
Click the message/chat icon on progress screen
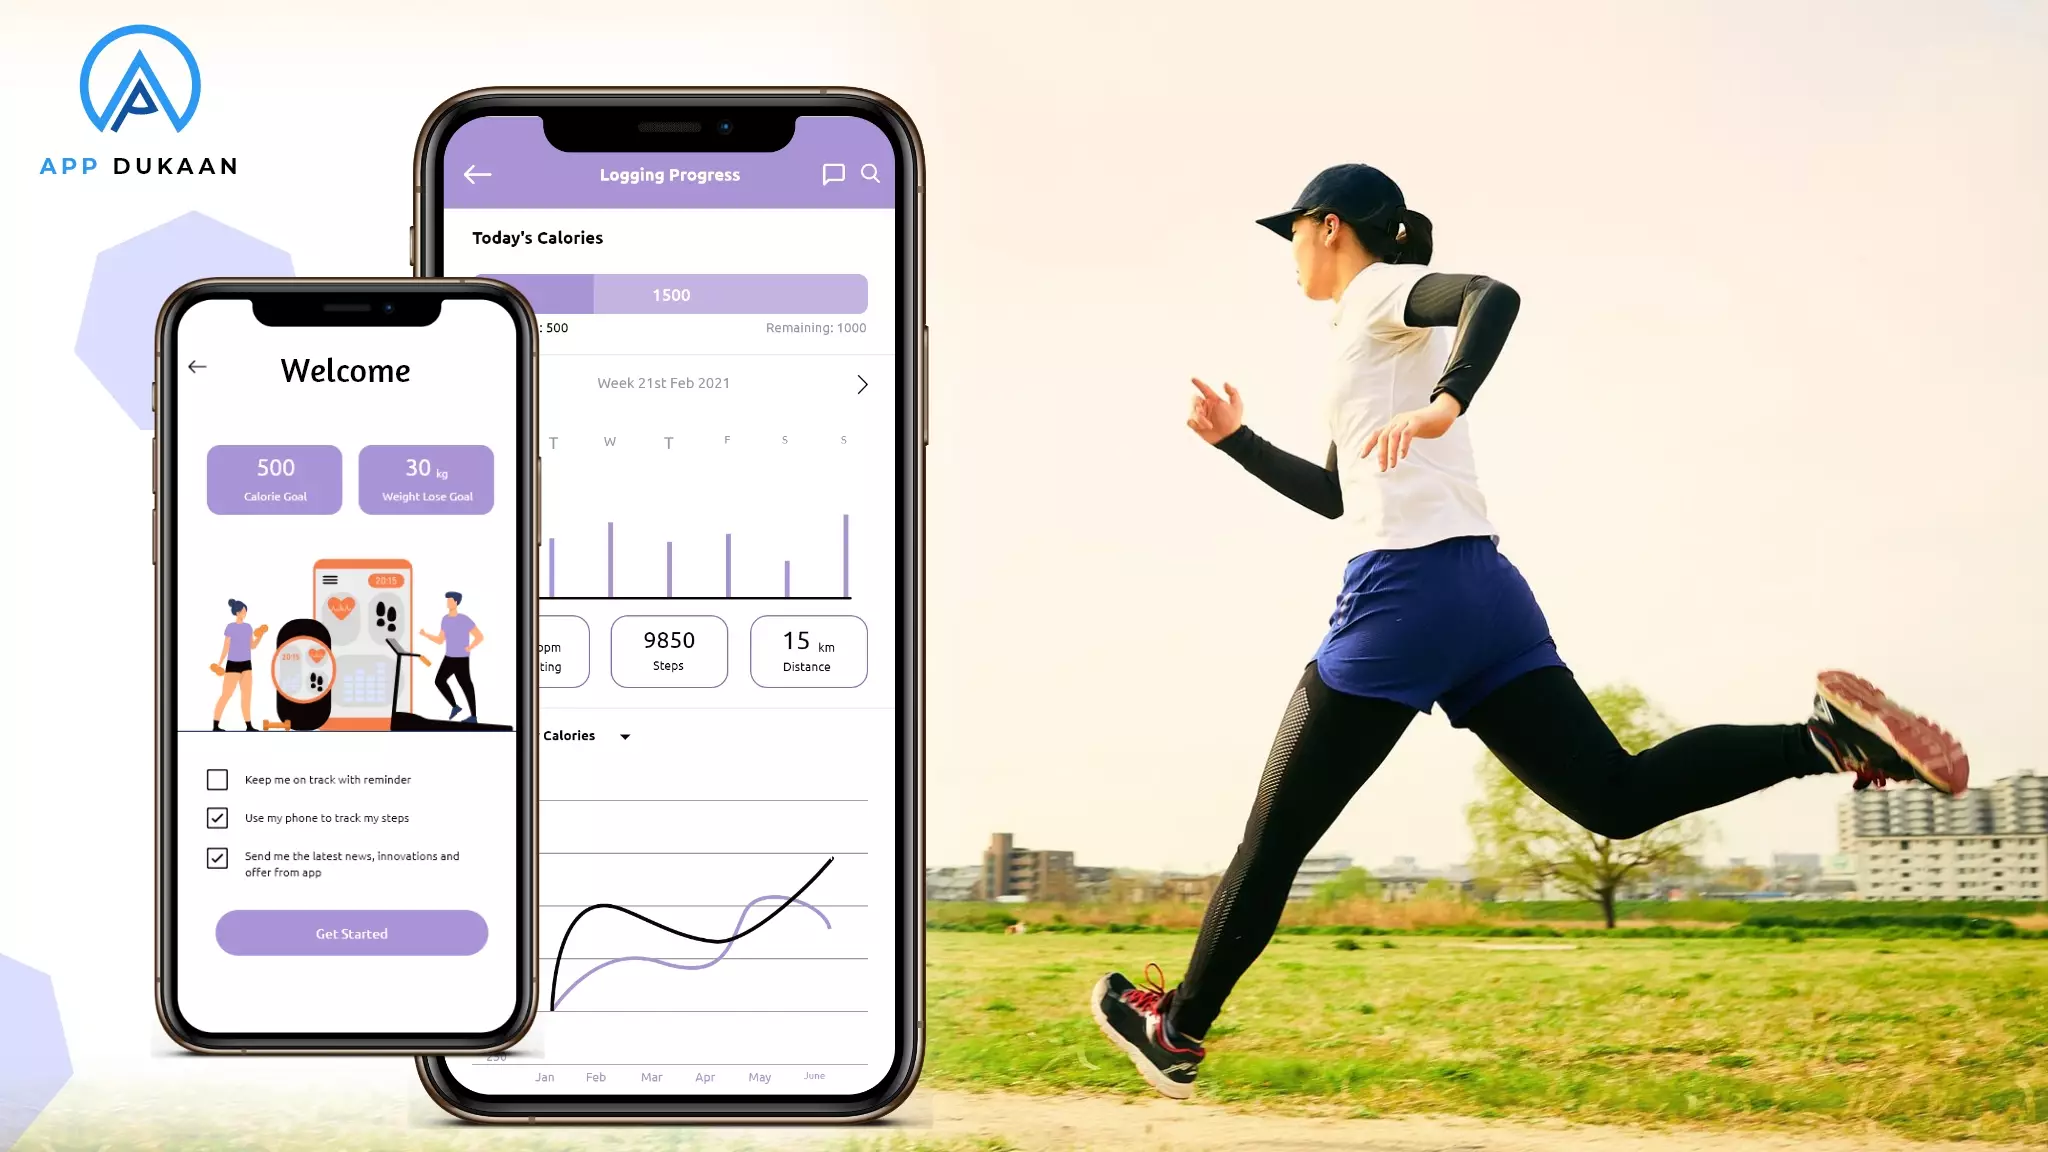point(833,173)
